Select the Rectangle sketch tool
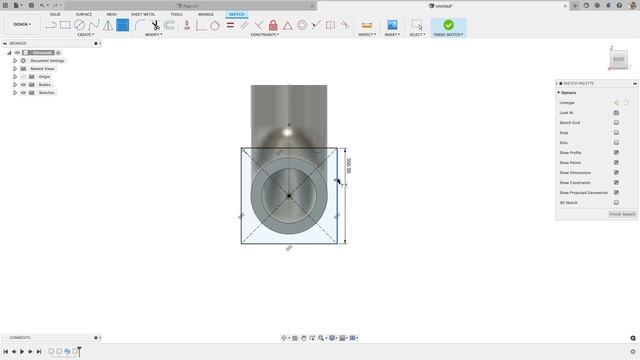640x360 pixels. pyautogui.click(x=65, y=25)
